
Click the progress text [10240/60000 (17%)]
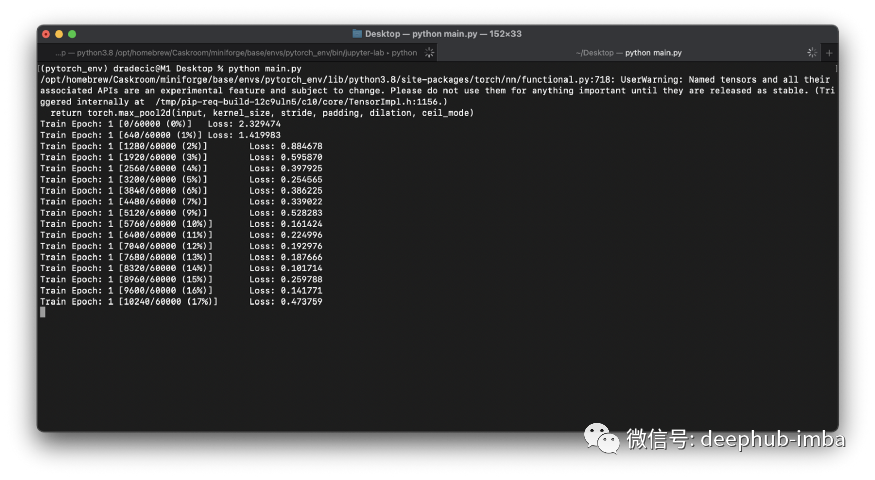pyautogui.click(x=168, y=302)
